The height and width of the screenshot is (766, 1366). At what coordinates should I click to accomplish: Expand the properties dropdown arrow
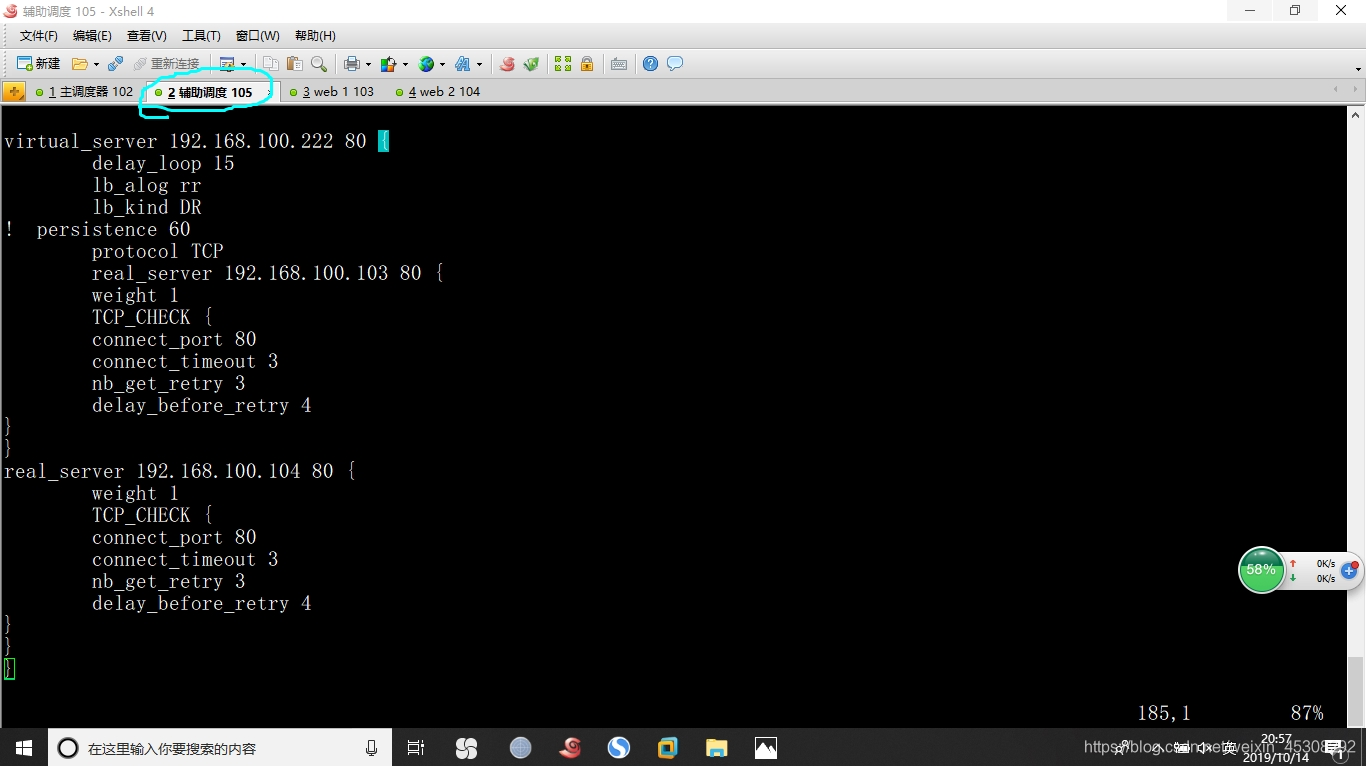pos(243,64)
